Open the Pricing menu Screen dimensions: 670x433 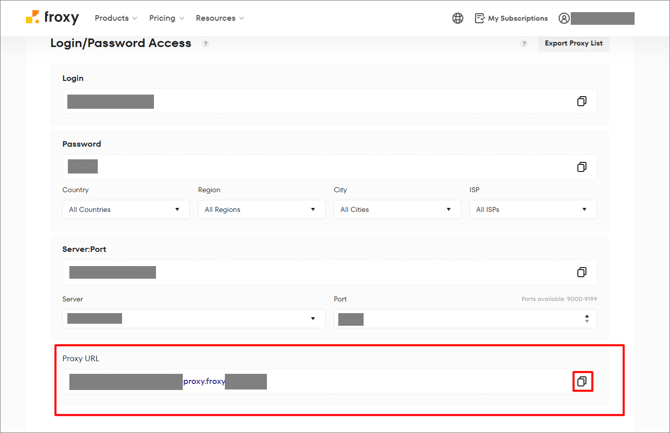tap(166, 18)
